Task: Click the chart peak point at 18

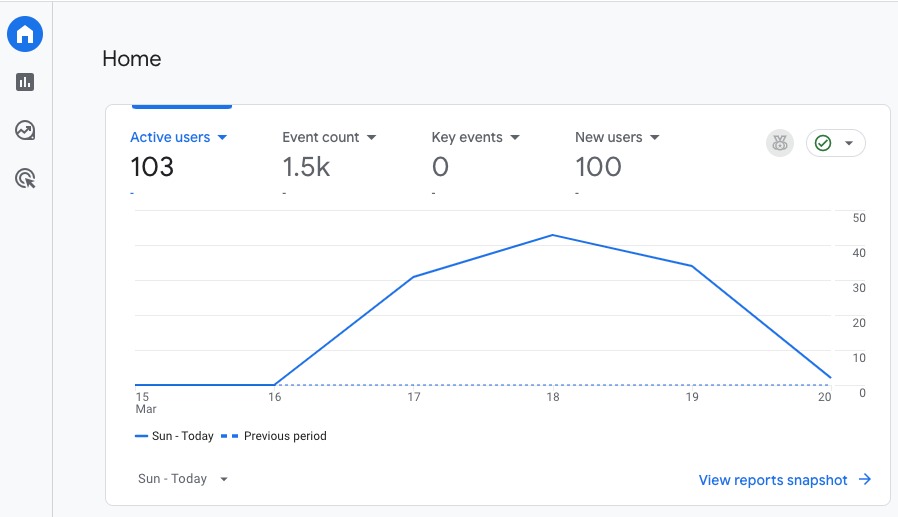Action: click(x=553, y=235)
